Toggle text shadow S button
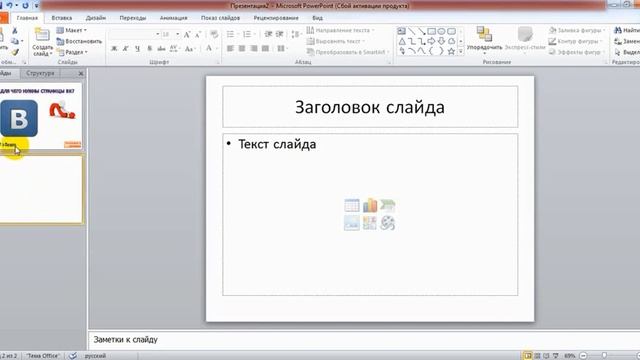 [149, 49]
